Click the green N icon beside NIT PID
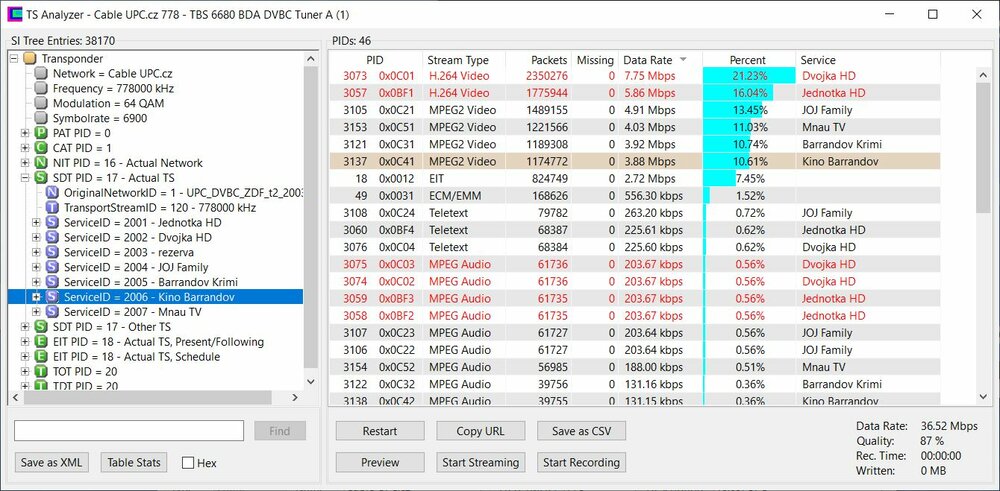The width and height of the screenshot is (1000, 491). click(41, 163)
